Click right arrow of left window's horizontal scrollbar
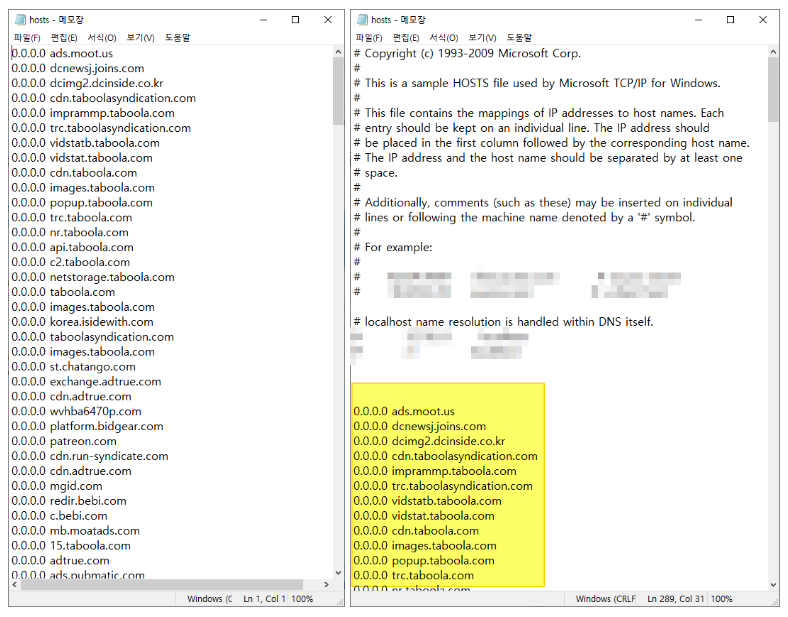 click(327, 584)
